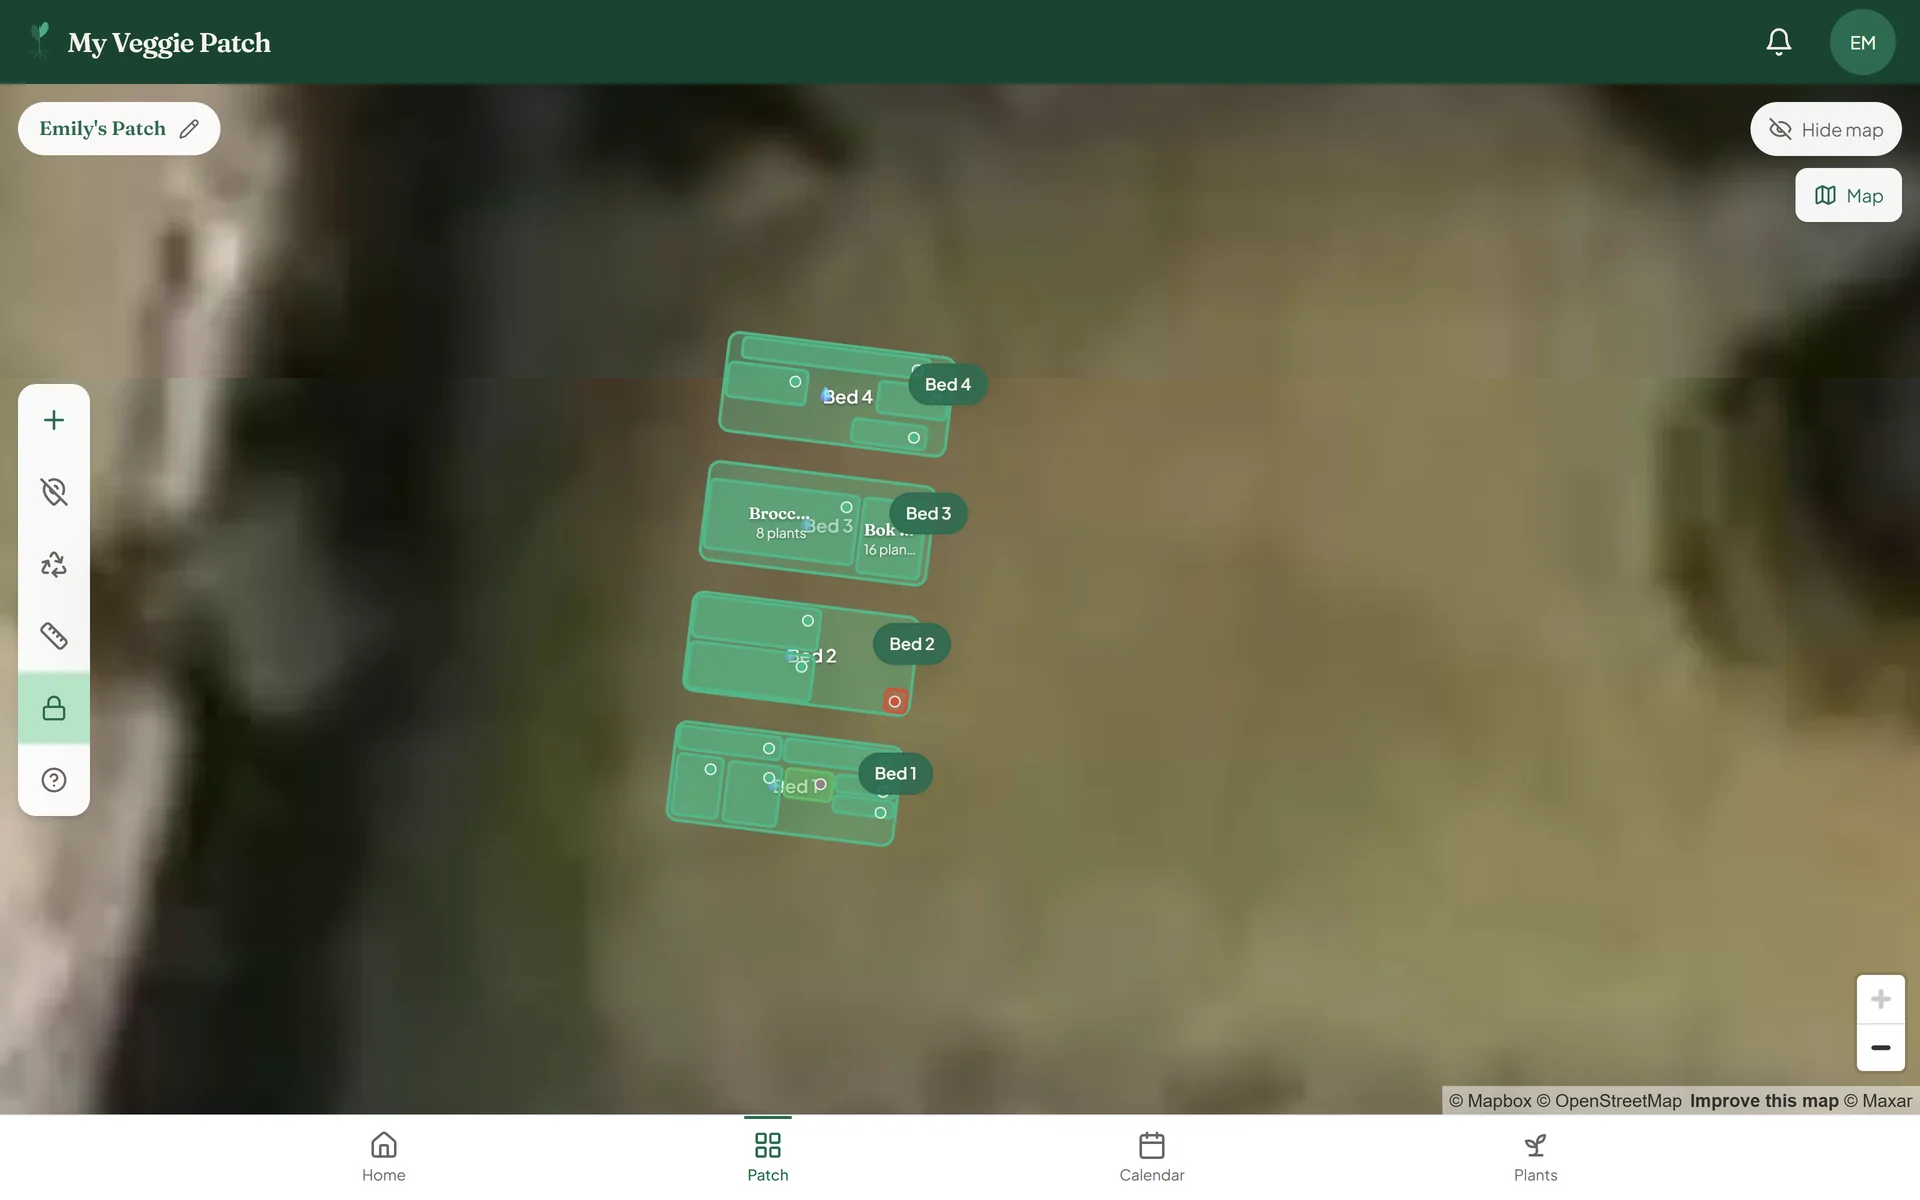Select the Bed 4 label pill
This screenshot has height=1200, width=1920.
tap(947, 384)
